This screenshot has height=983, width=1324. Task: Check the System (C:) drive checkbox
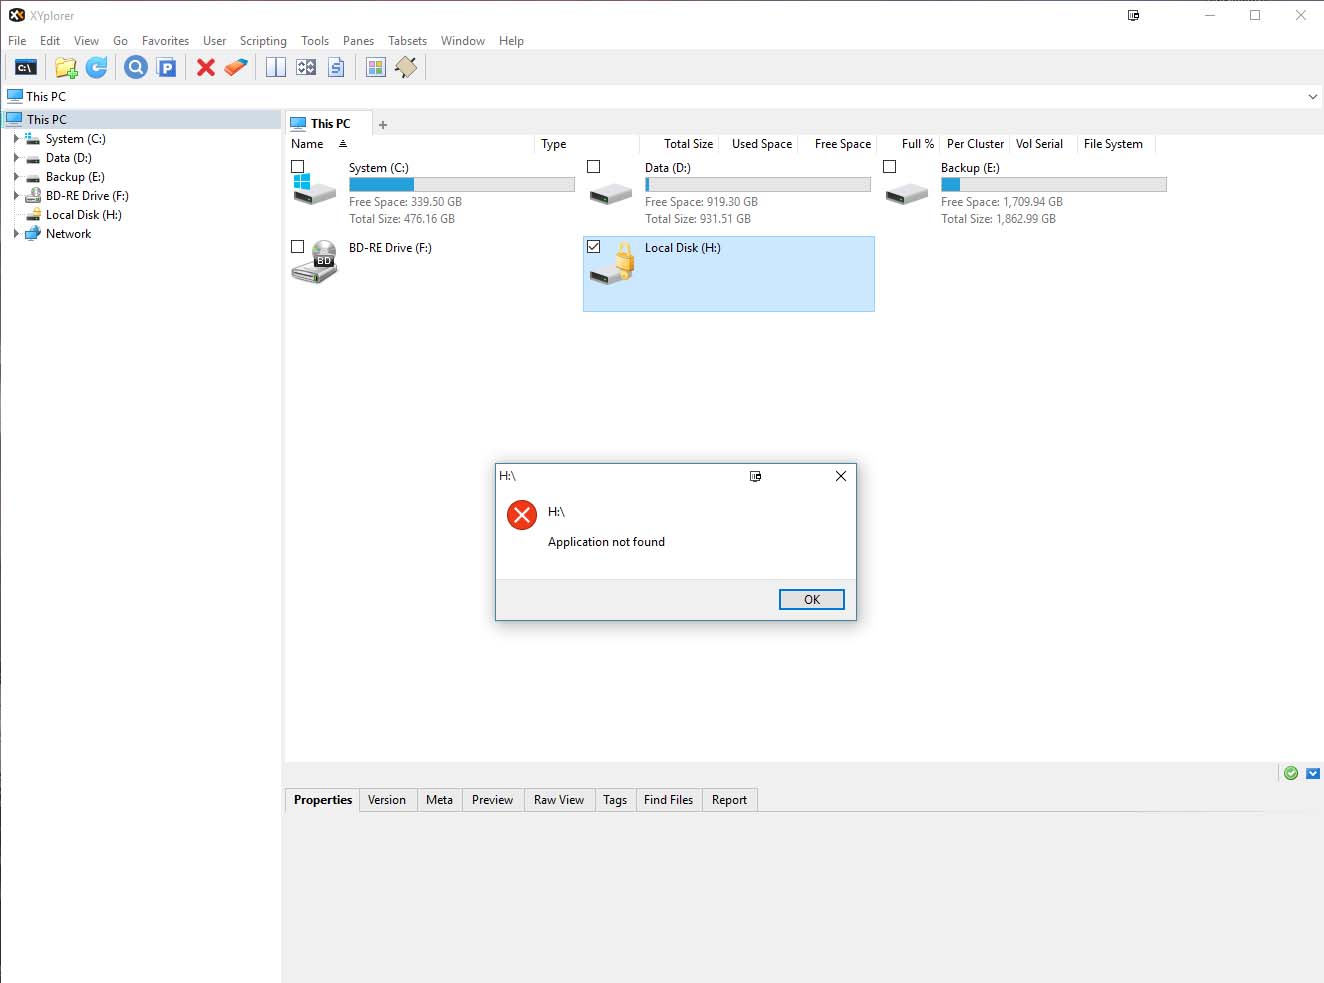298,167
